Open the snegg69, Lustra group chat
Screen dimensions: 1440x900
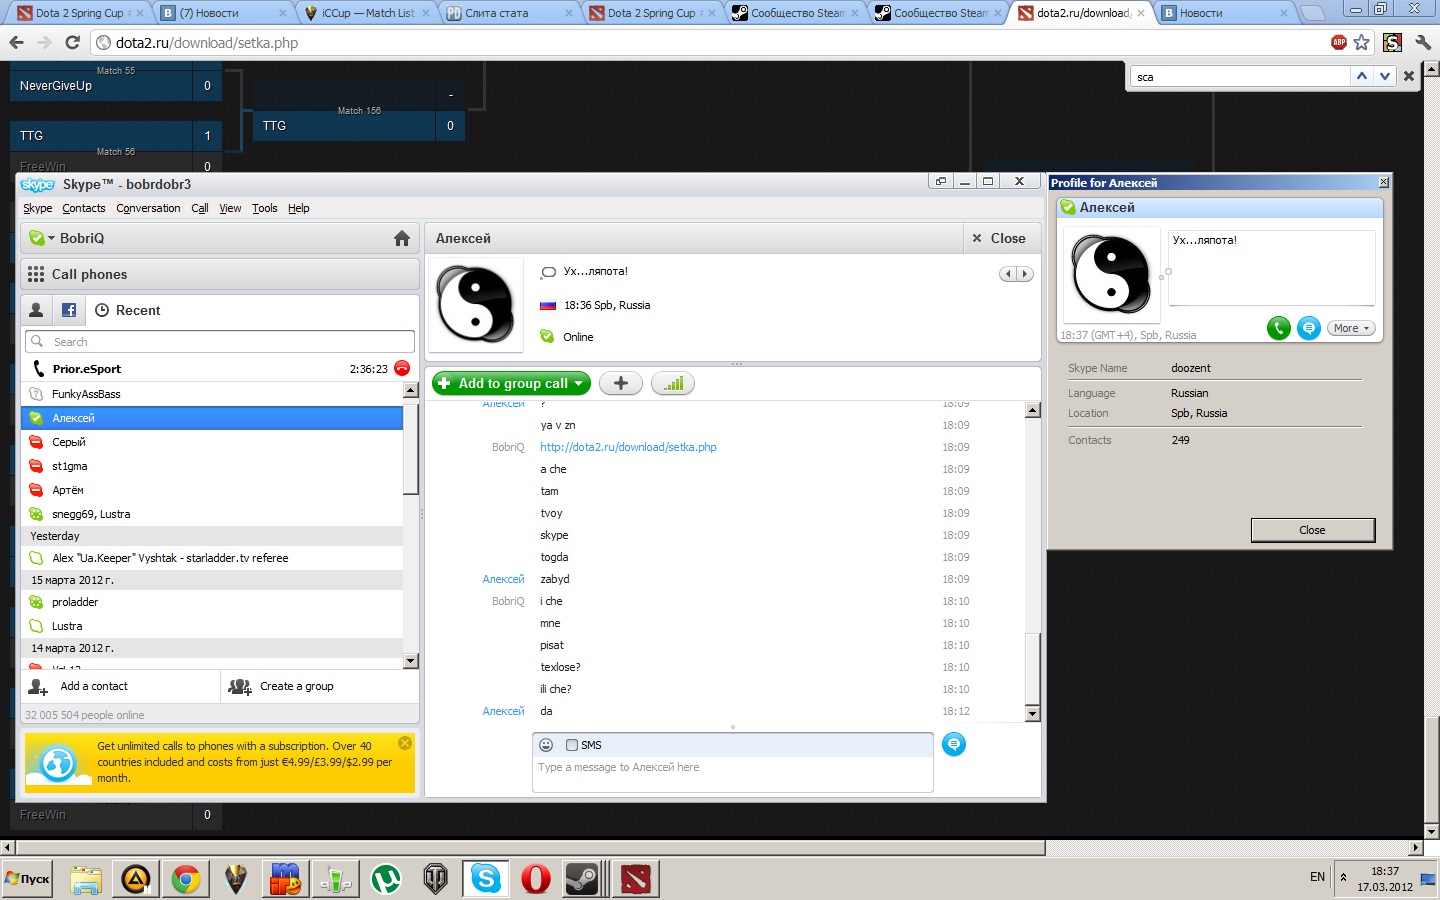[x=212, y=514]
